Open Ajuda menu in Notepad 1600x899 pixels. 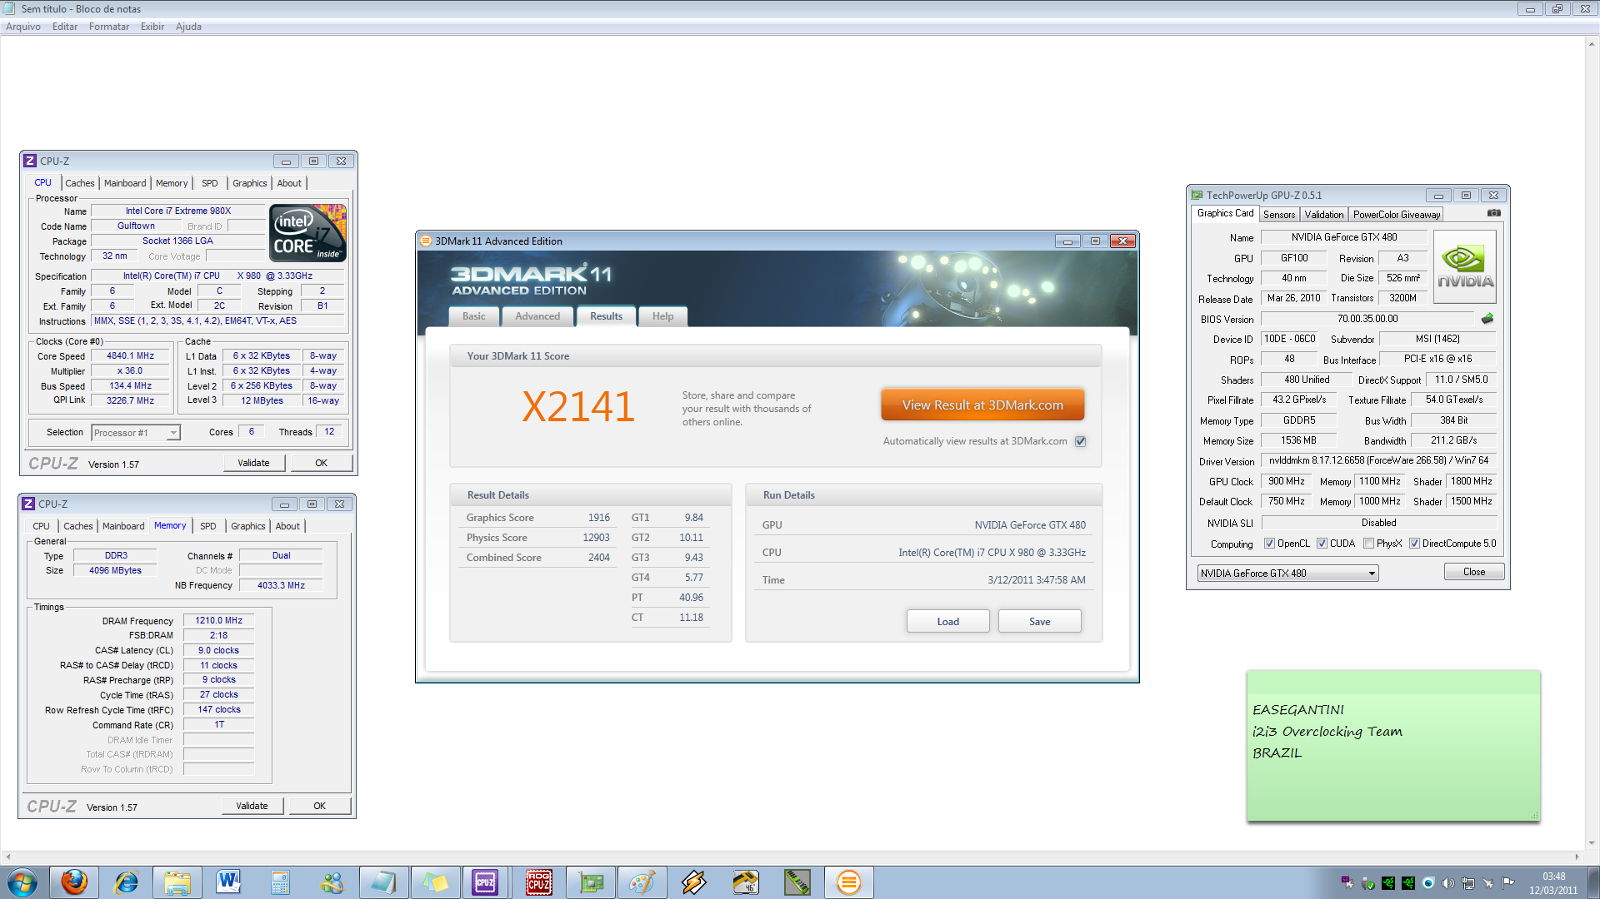click(189, 27)
